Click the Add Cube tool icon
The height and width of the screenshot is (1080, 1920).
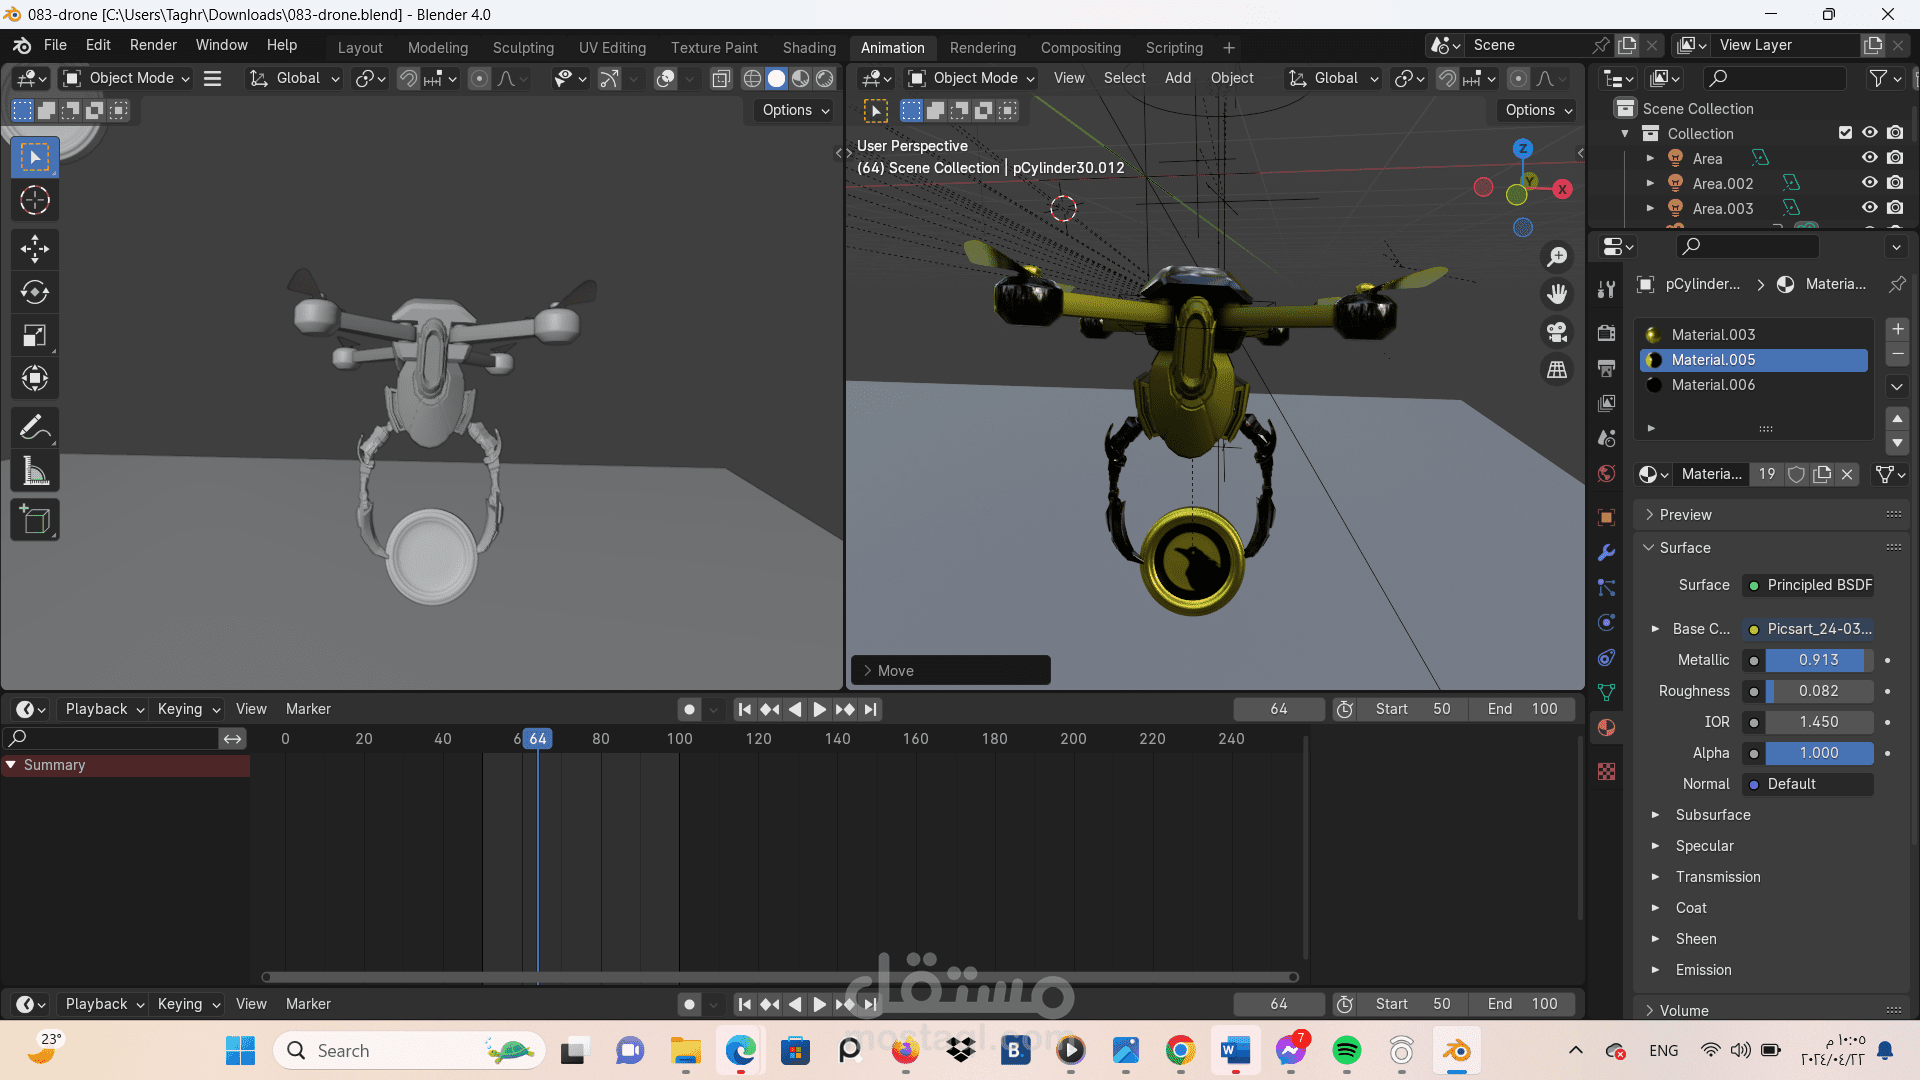pyautogui.click(x=35, y=520)
